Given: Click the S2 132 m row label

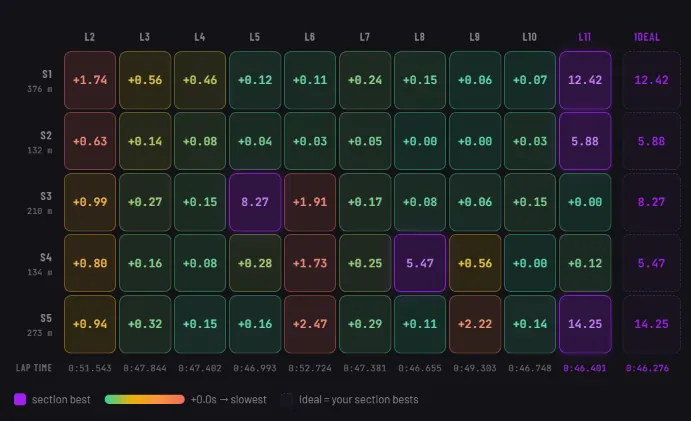Looking at the screenshot, I should 41,142.
